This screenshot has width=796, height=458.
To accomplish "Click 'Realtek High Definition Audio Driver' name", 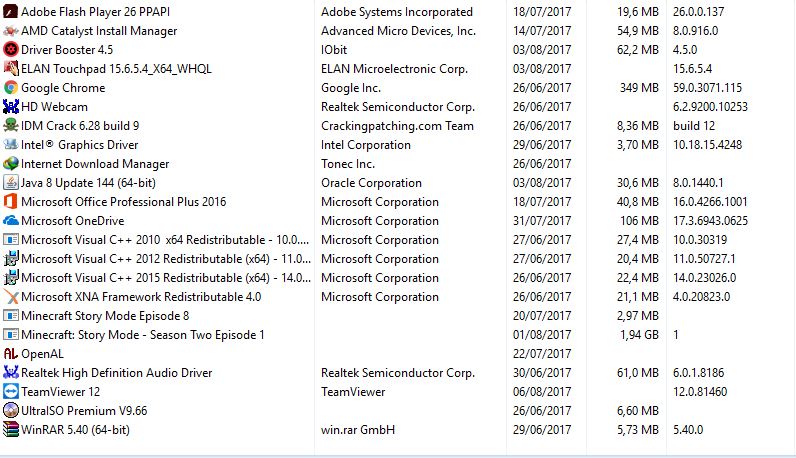I will click(117, 373).
